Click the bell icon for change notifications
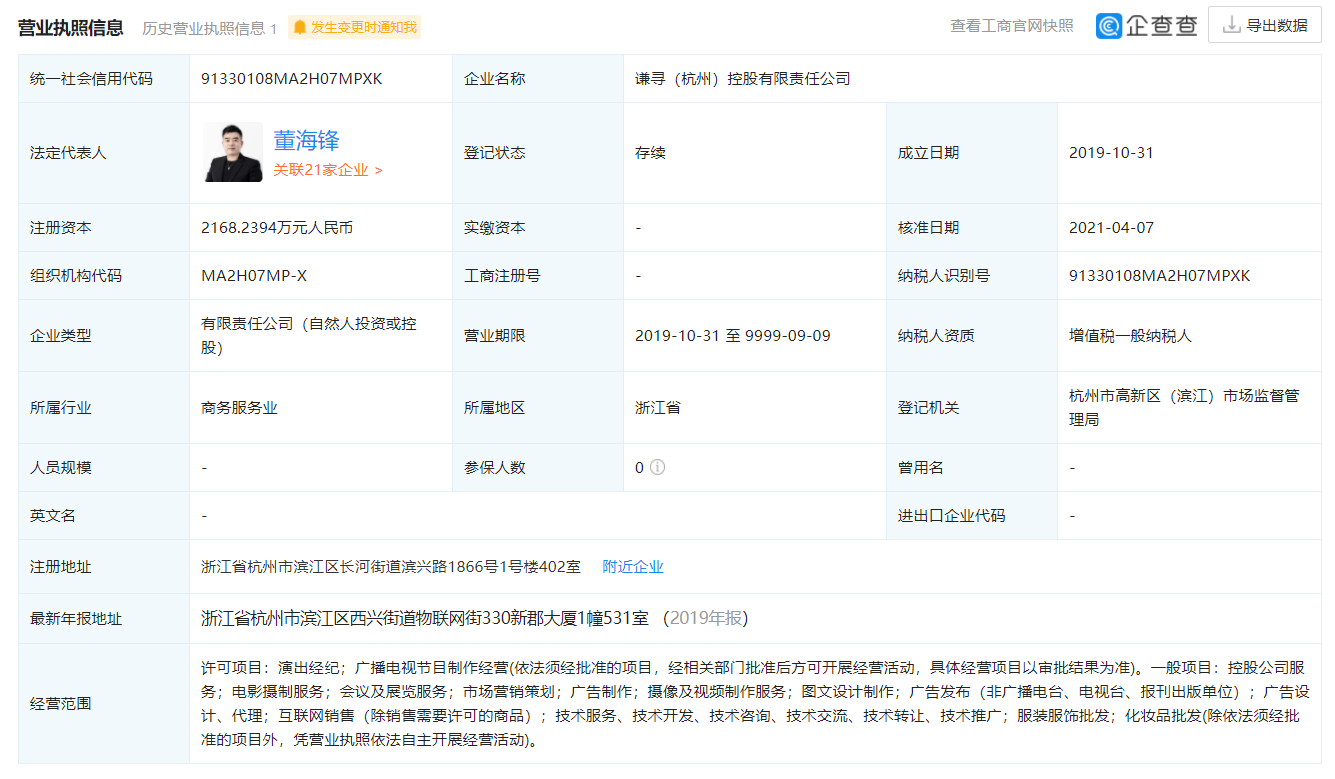 point(300,27)
